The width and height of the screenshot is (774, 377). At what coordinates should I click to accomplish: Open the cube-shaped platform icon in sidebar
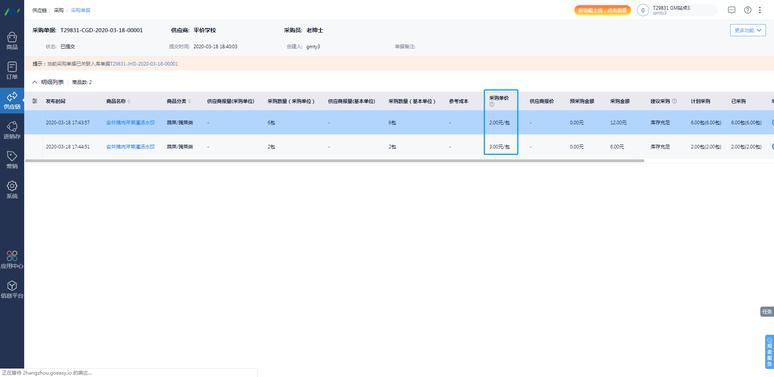pos(12,290)
